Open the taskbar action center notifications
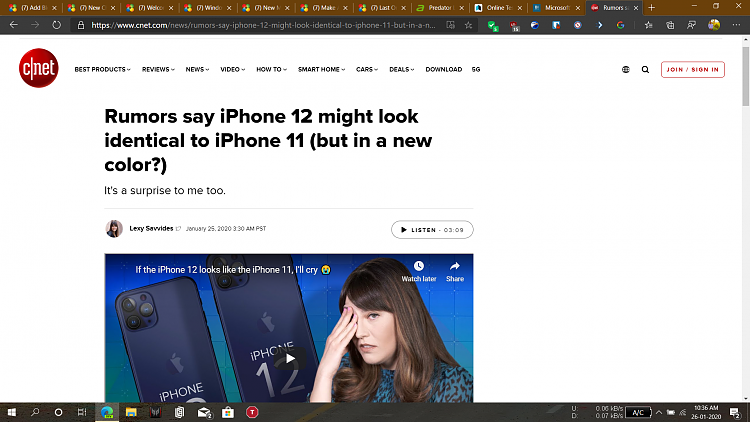Image resolution: width=750 pixels, height=422 pixels. coord(735,412)
